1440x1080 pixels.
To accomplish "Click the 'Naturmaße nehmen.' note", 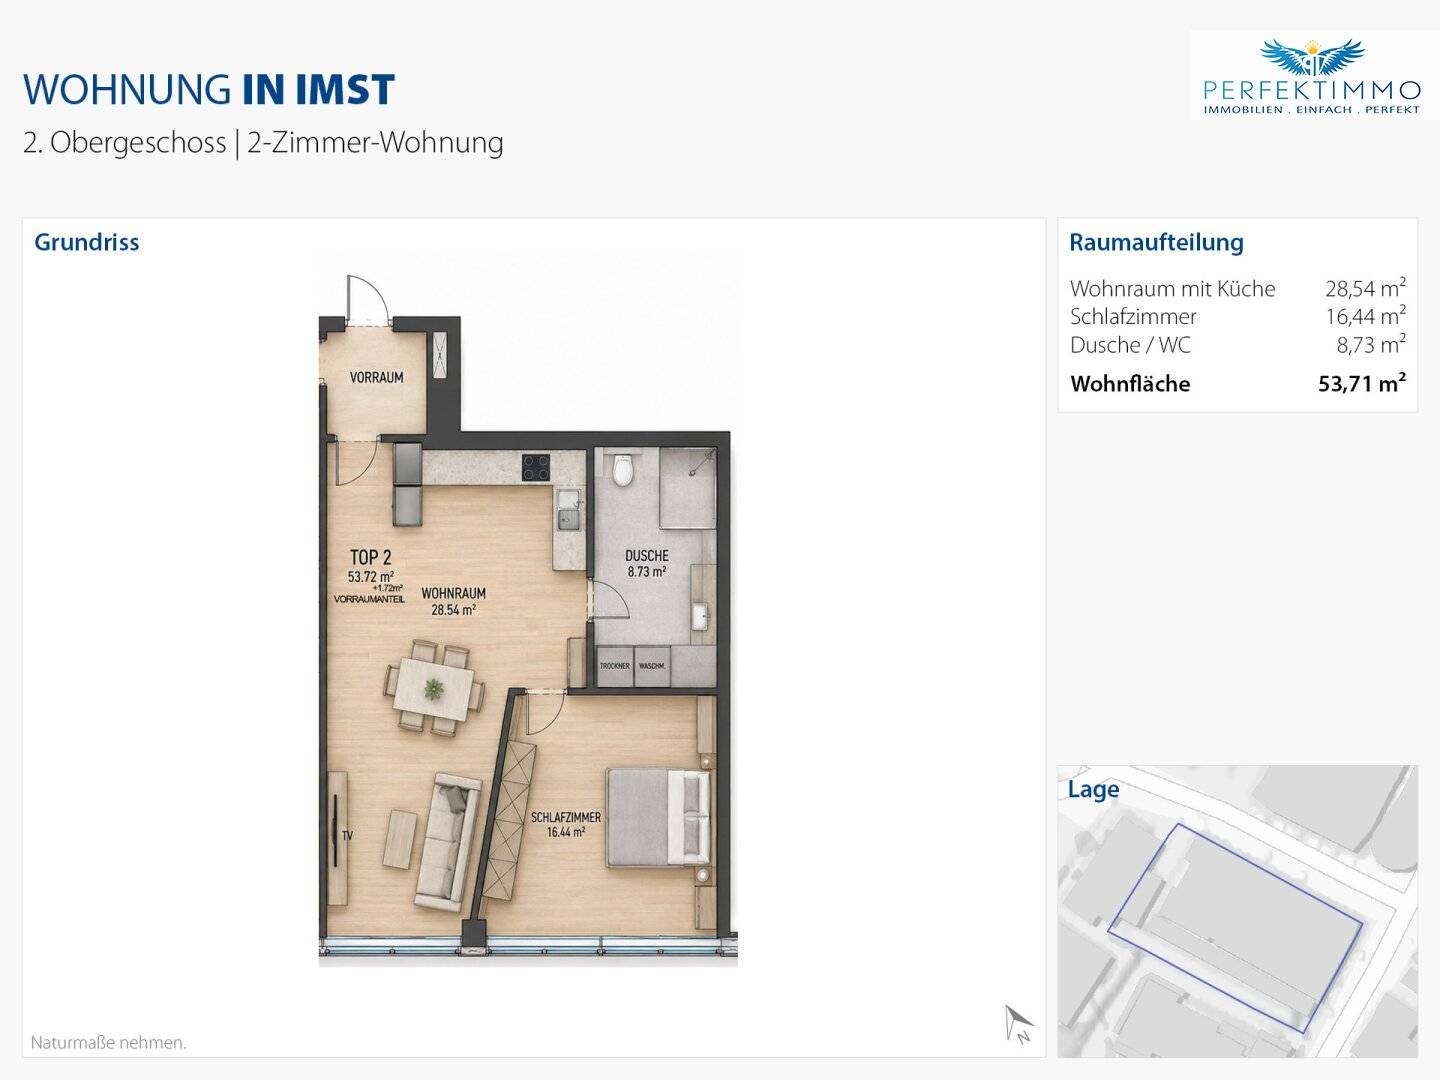I will click(x=108, y=1042).
